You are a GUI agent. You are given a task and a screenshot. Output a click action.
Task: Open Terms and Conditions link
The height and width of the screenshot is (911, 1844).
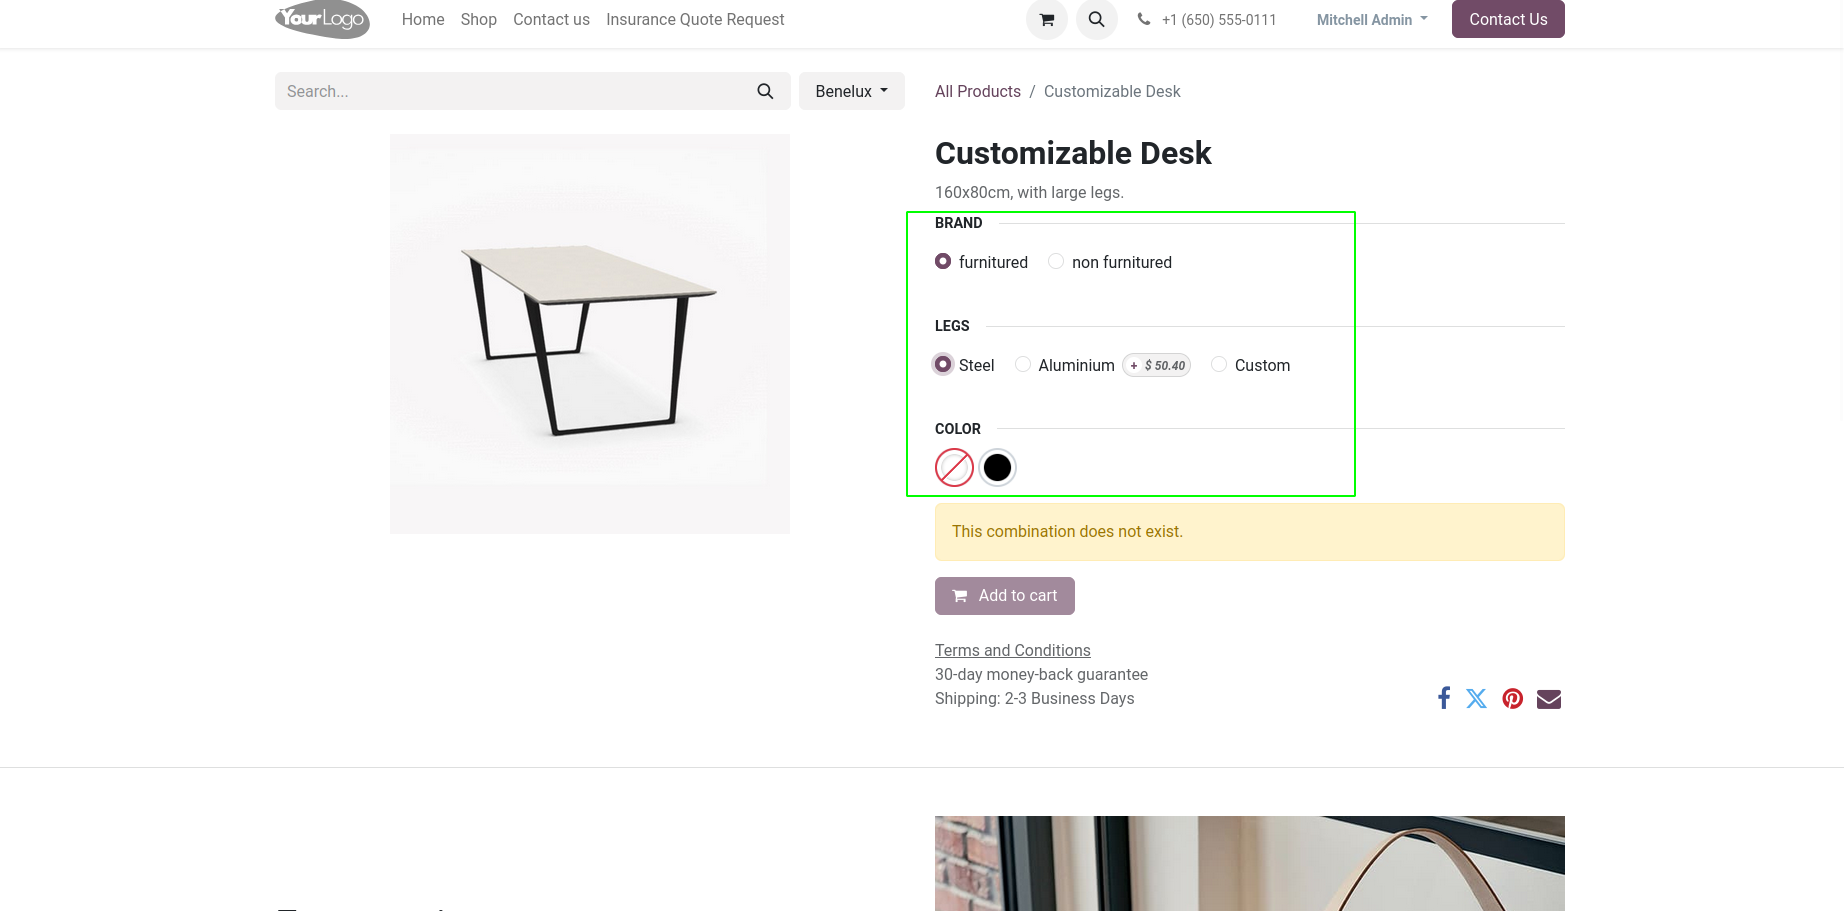click(x=1012, y=650)
